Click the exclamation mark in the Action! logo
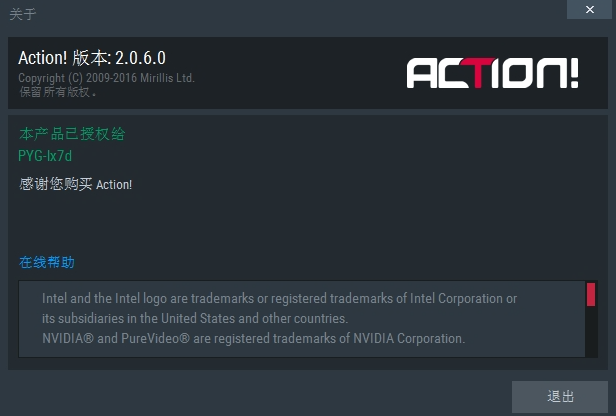Image resolution: width=616 pixels, height=416 pixels. [573, 73]
